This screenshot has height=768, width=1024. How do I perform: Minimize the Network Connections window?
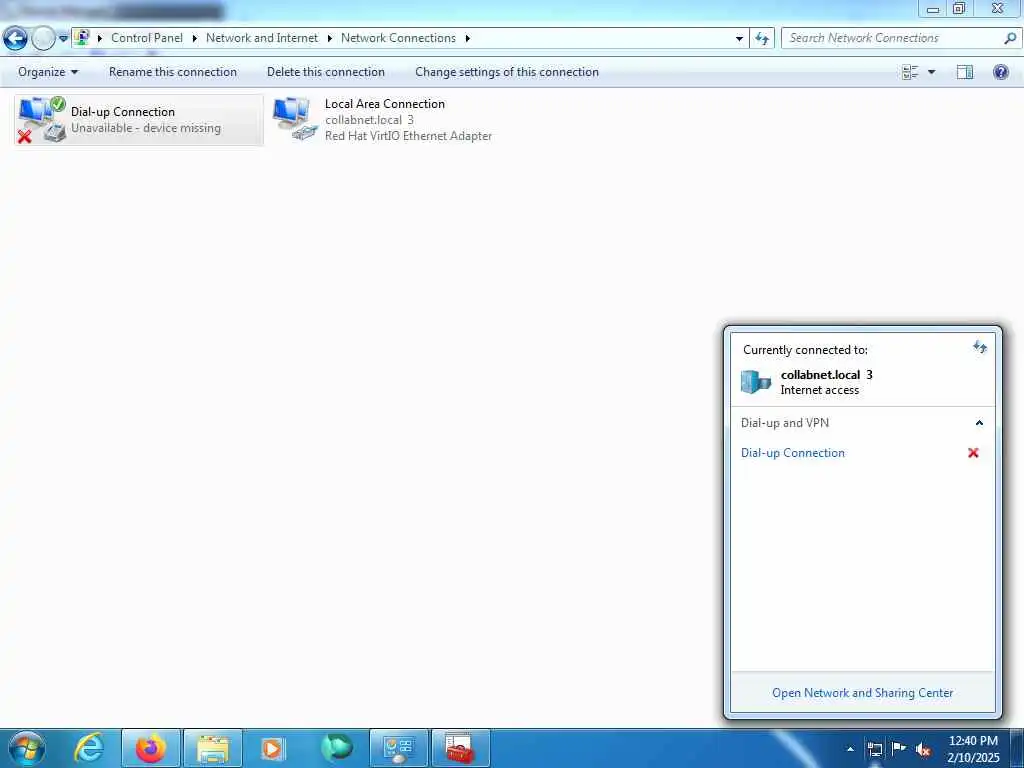pyautogui.click(x=933, y=8)
